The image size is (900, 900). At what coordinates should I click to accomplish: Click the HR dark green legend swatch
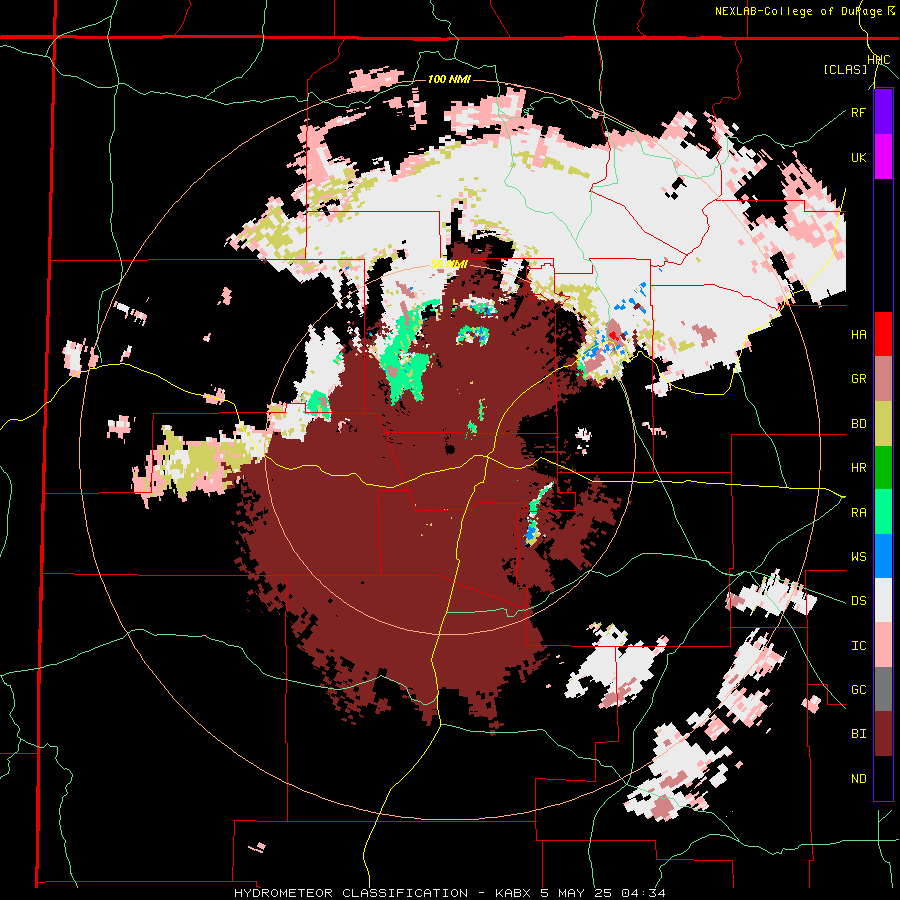883,467
